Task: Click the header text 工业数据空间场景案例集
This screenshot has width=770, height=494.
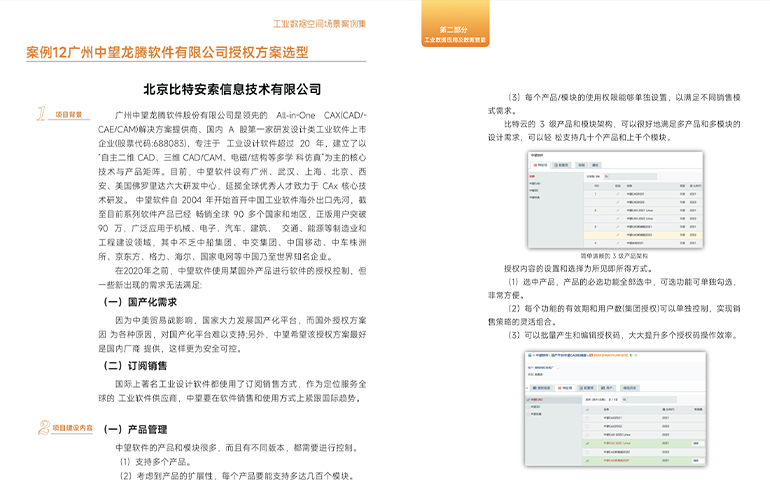Action: pos(319,24)
